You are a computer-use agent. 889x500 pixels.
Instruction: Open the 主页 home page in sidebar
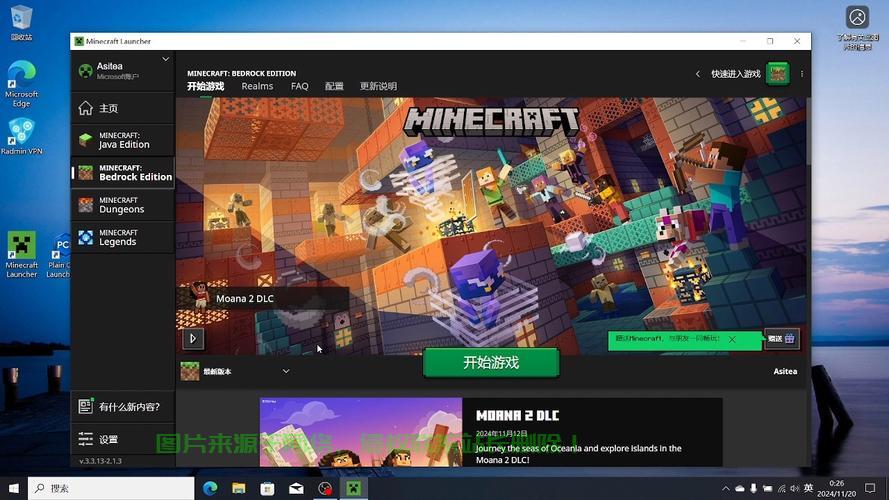click(122, 108)
